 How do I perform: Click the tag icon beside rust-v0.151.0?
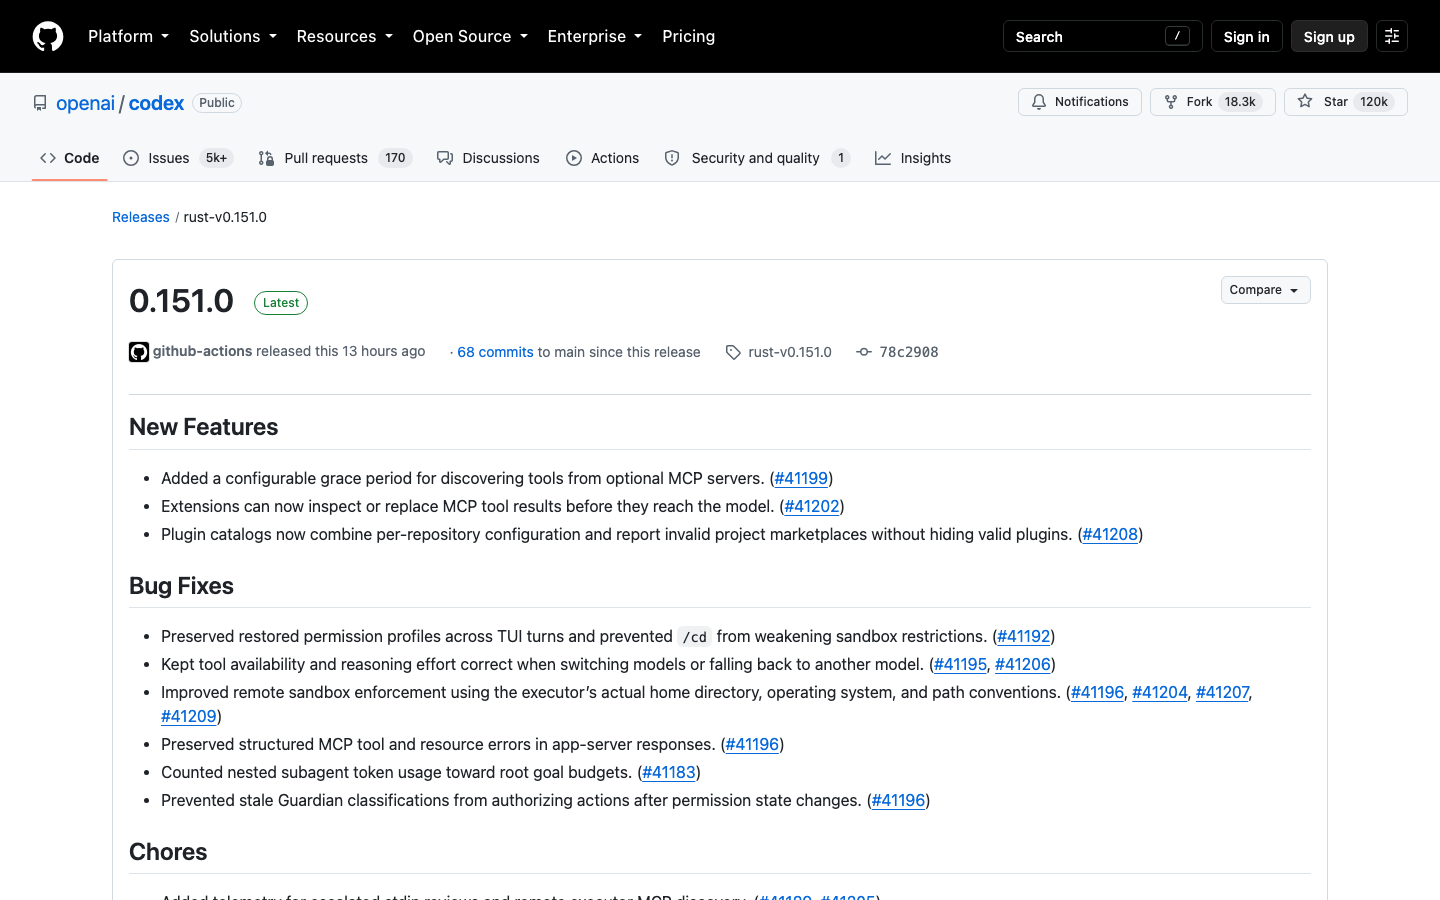point(733,352)
